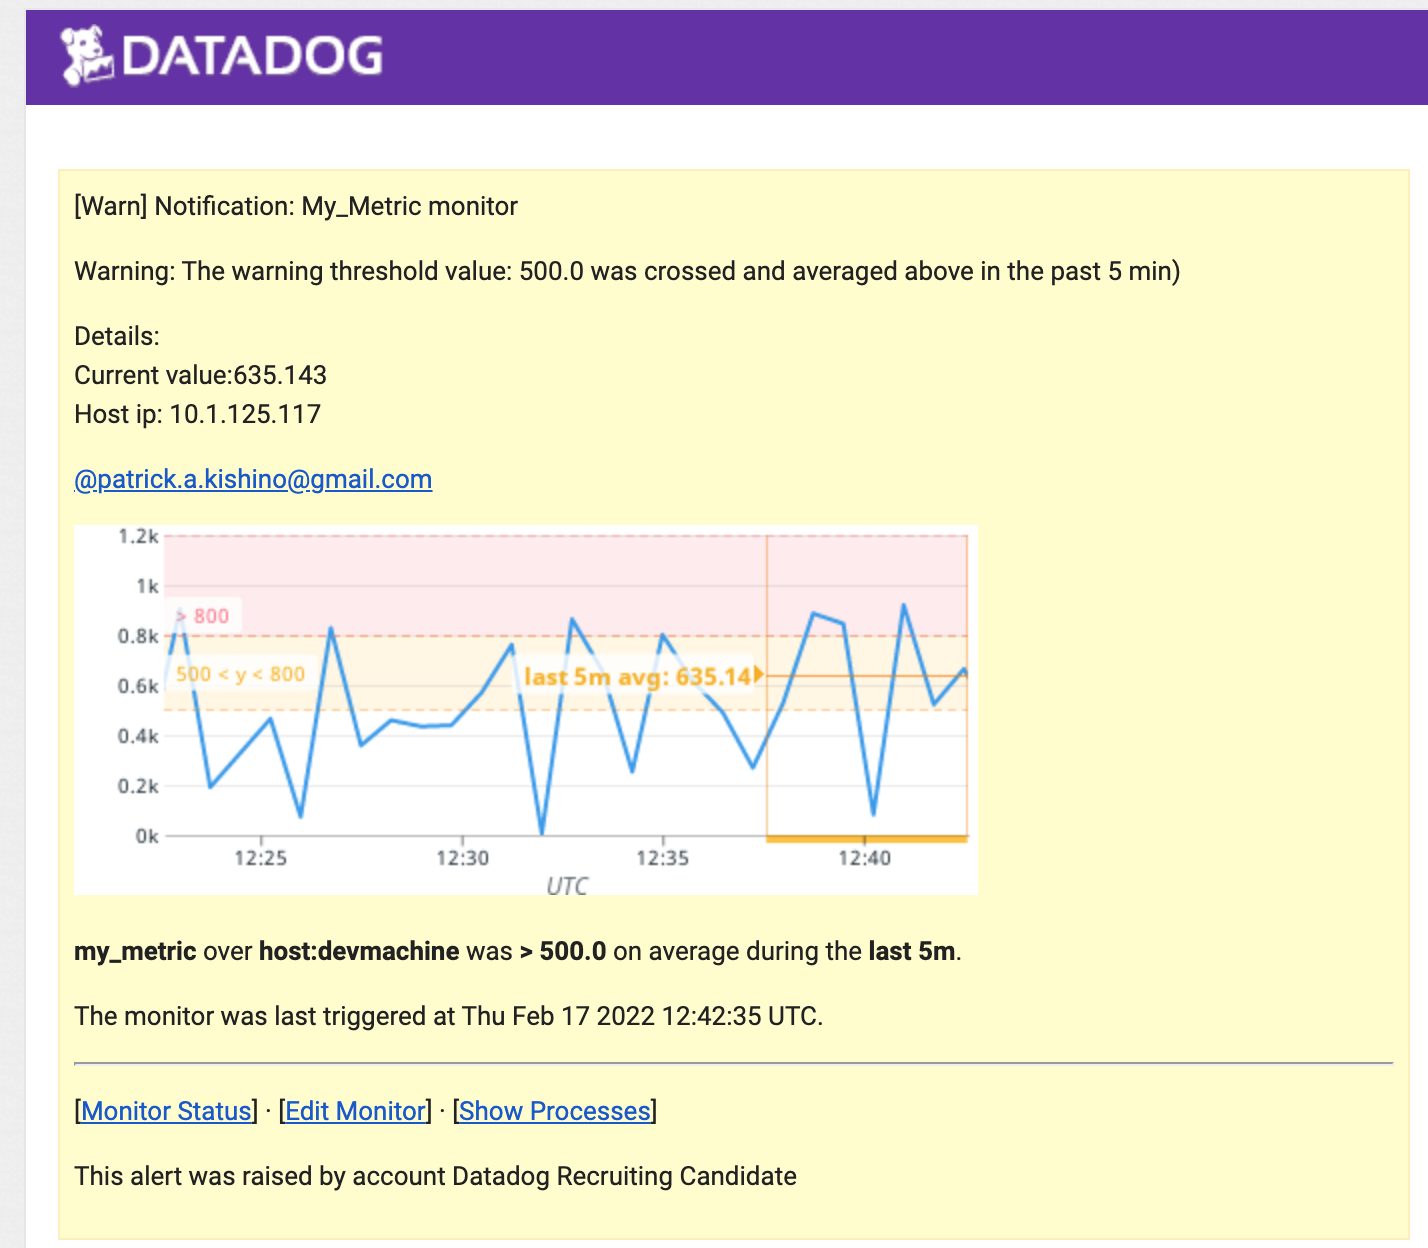The width and height of the screenshot is (1428, 1248).
Task: Click the '1k' y-axis label
Action: [x=147, y=586]
